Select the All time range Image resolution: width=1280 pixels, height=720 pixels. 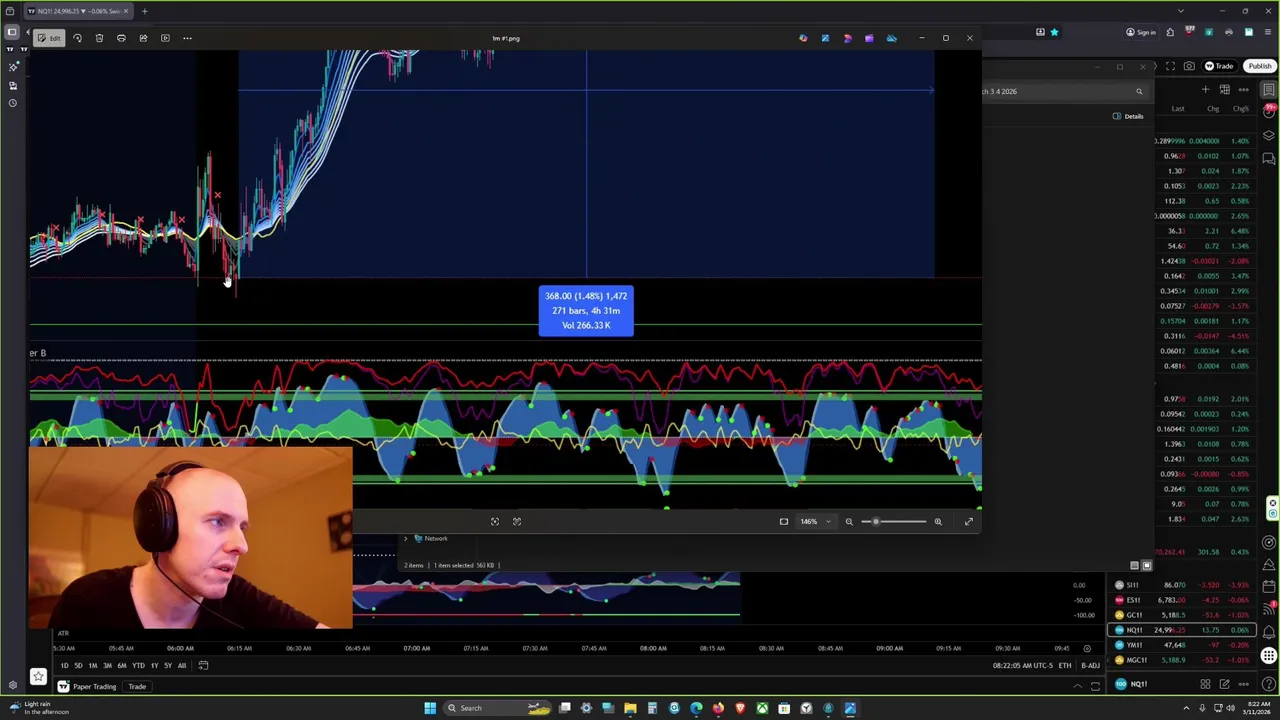pyautogui.click(x=181, y=666)
